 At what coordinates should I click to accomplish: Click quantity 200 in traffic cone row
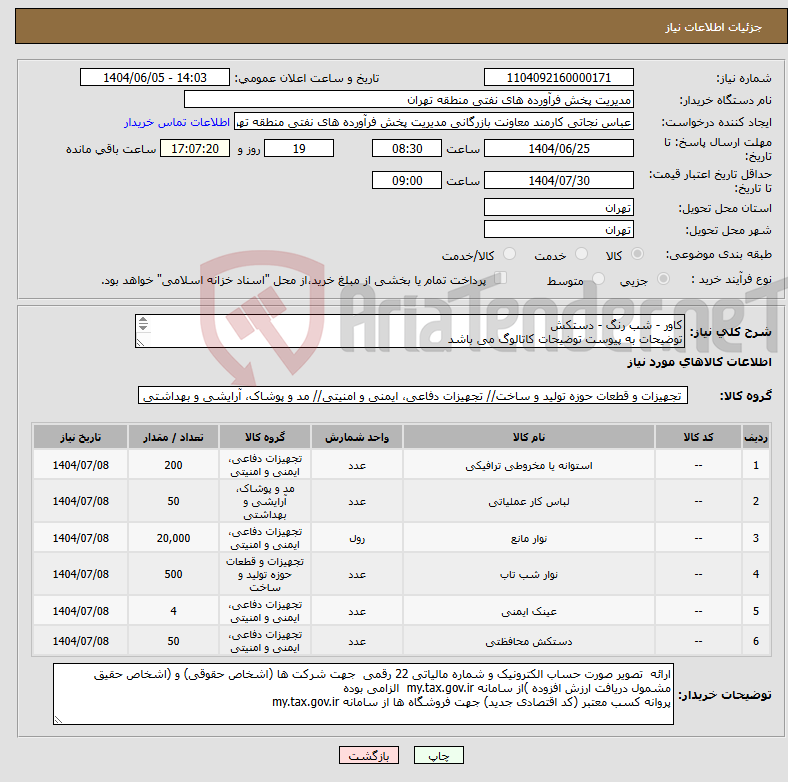click(x=173, y=465)
